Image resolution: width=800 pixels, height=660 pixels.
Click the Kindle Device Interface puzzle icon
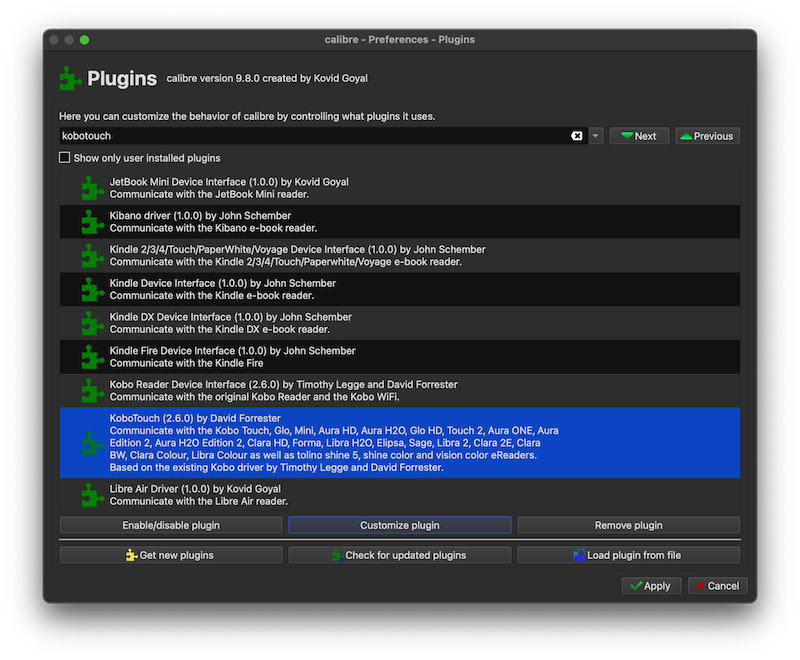coord(92,289)
